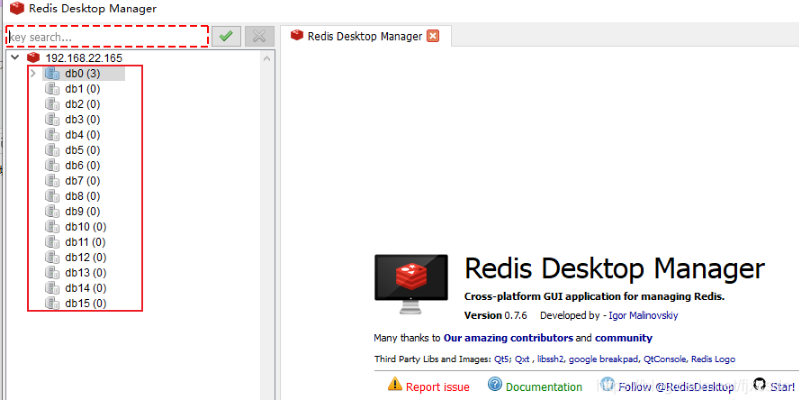The width and height of the screenshot is (799, 404).
Task: Click the database icon of db1 (0)
Action: coord(52,89)
